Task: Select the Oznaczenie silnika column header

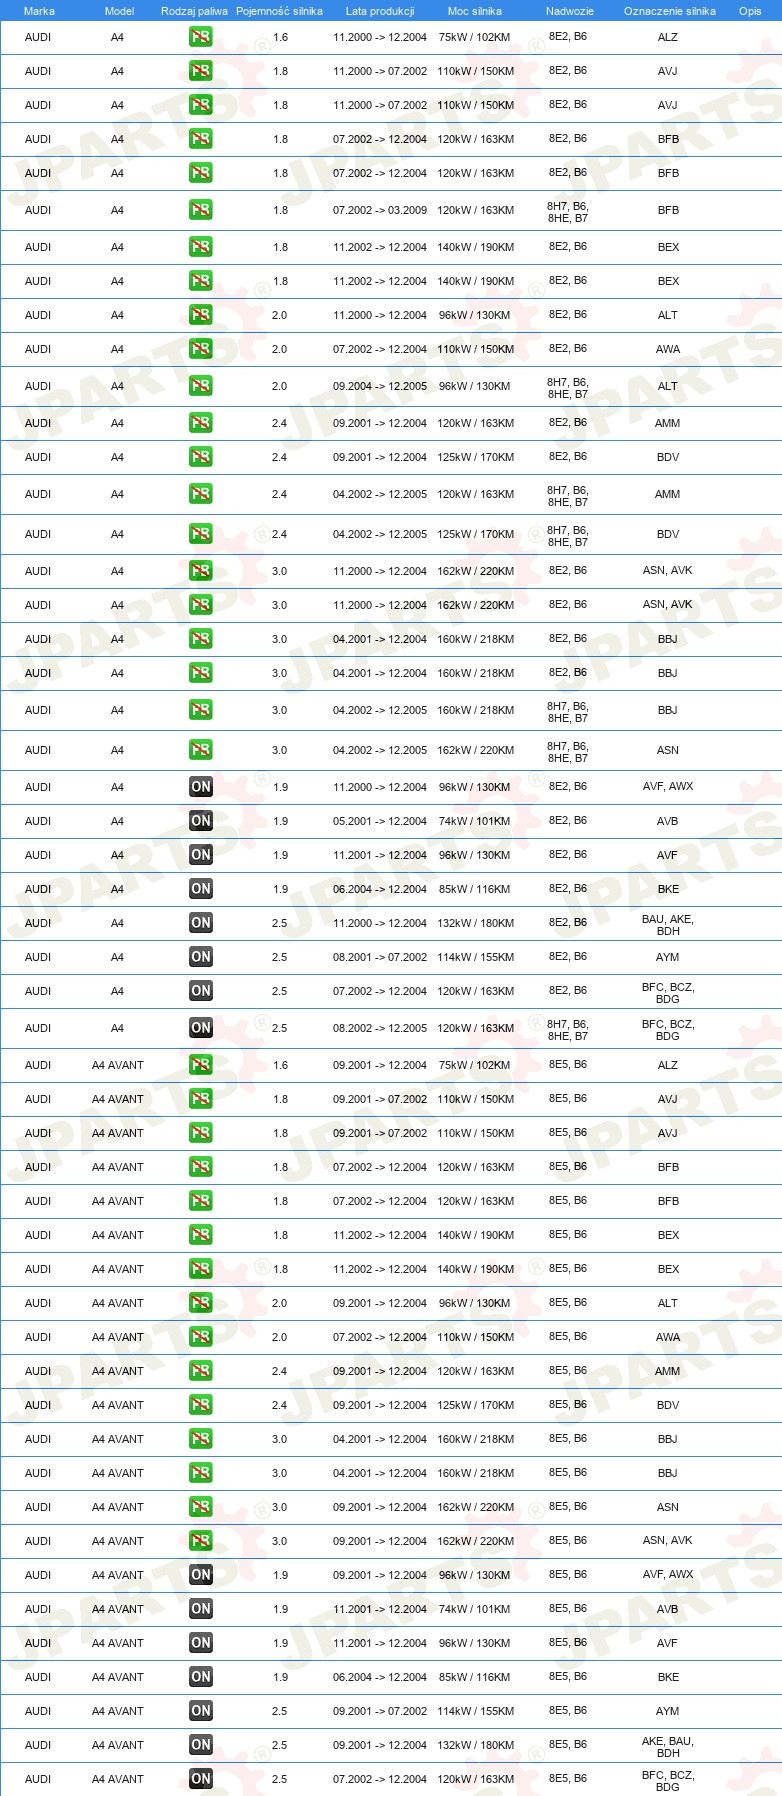Action: (x=669, y=11)
